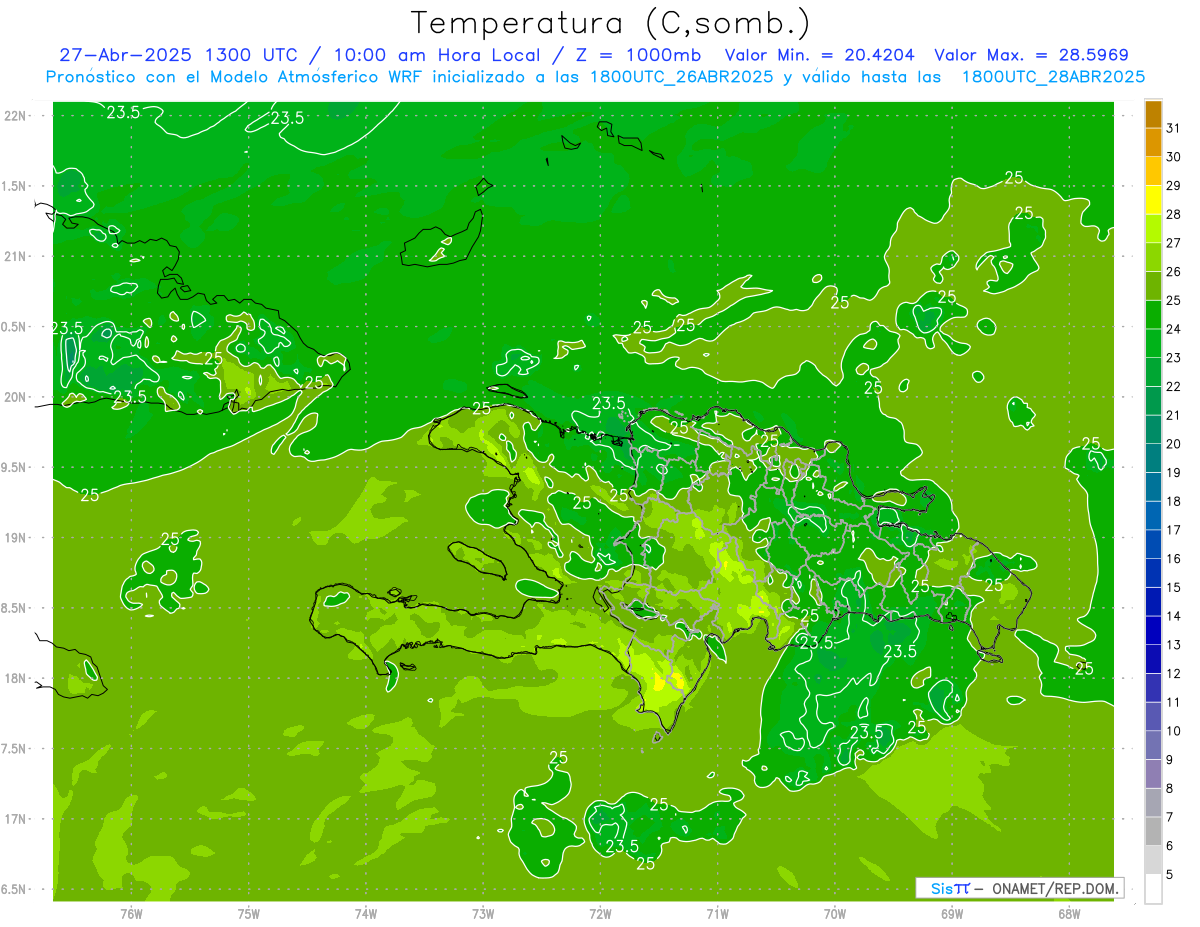Click the '76W' longitude axis label

[x=131, y=912]
